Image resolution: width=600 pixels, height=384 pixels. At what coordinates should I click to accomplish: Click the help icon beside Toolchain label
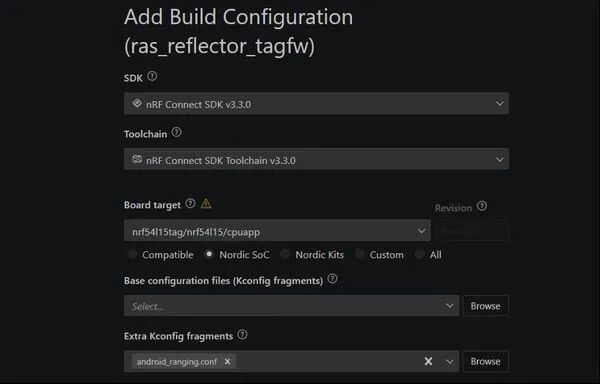(x=176, y=132)
